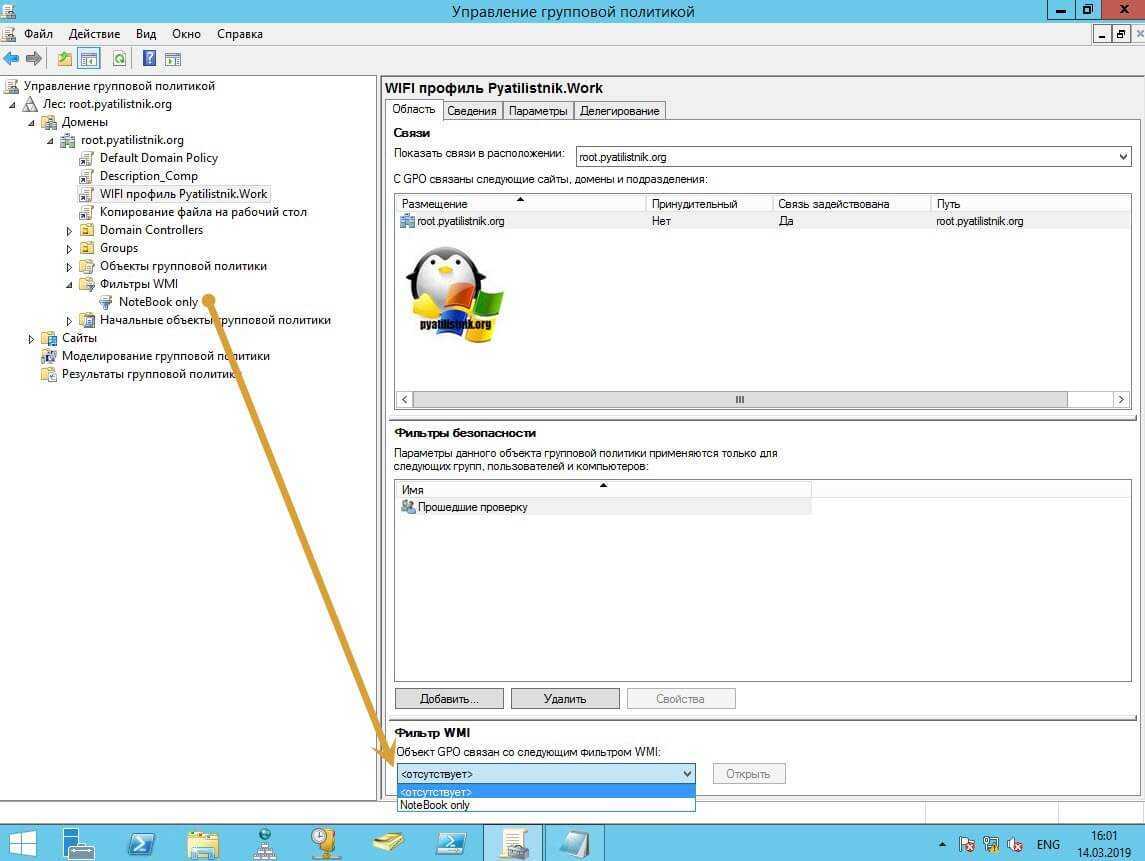Open the Help question mark icon
Image resolution: width=1145 pixels, height=861 pixels.
(149, 59)
